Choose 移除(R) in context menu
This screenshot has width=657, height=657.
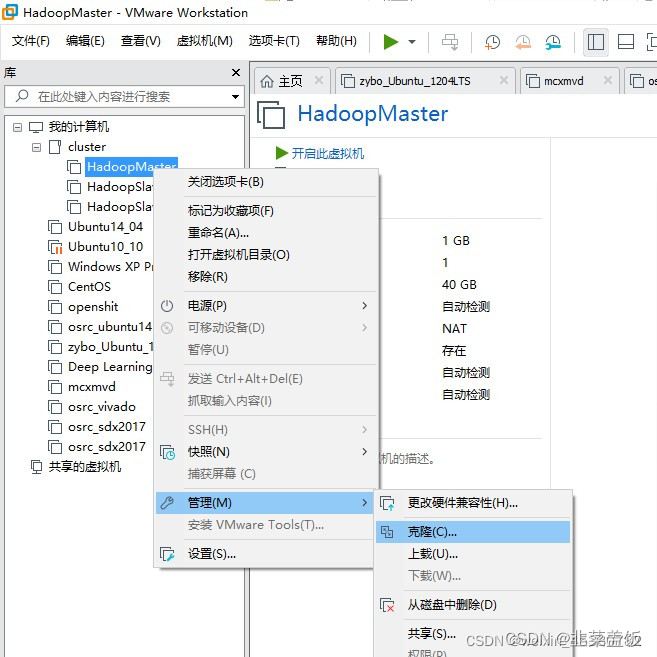[x=266, y=277]
